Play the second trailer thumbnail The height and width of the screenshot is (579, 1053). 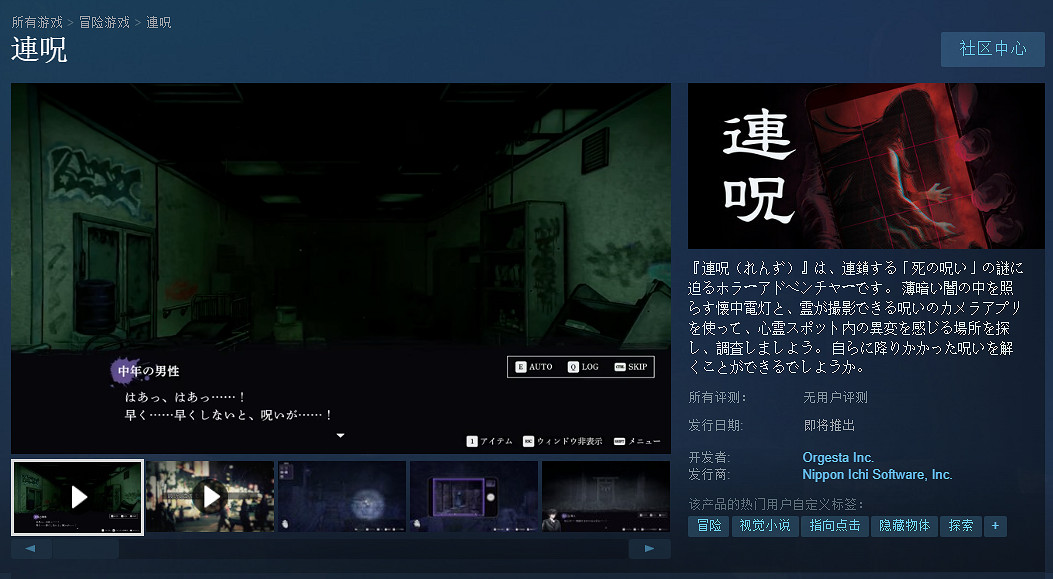210,496
